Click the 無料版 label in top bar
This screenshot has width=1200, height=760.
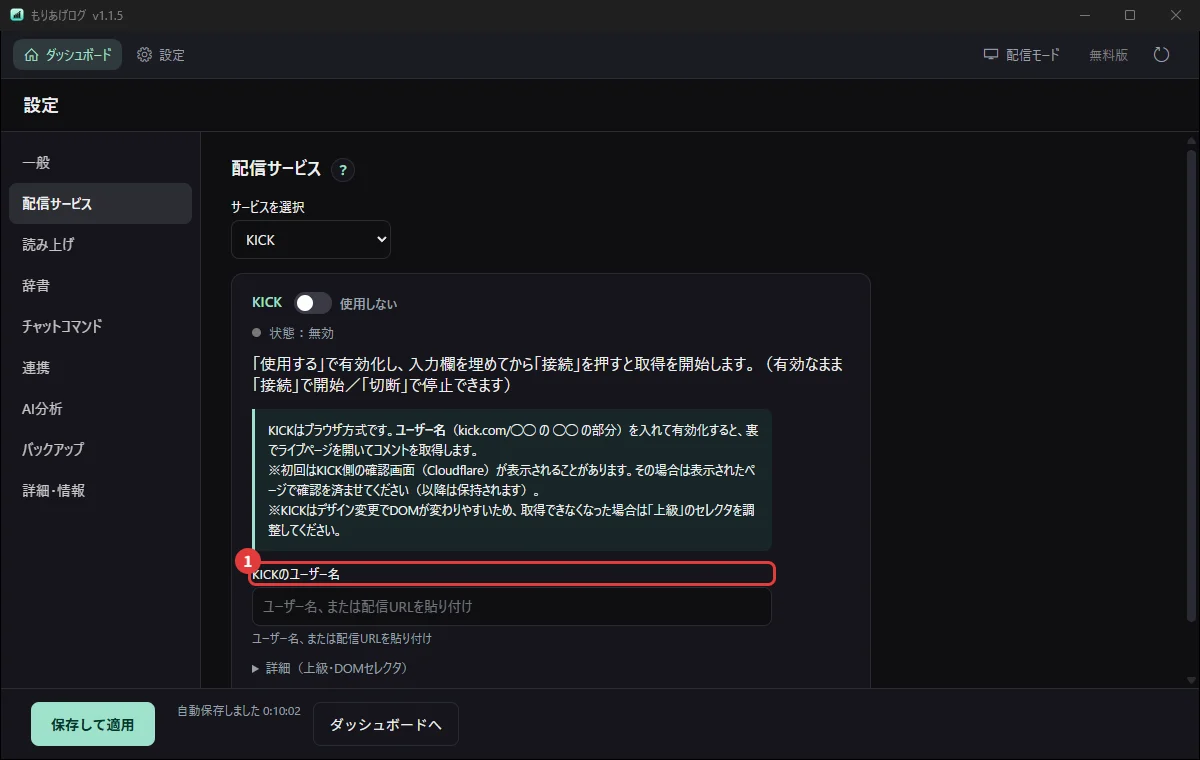click(1108, 55)
